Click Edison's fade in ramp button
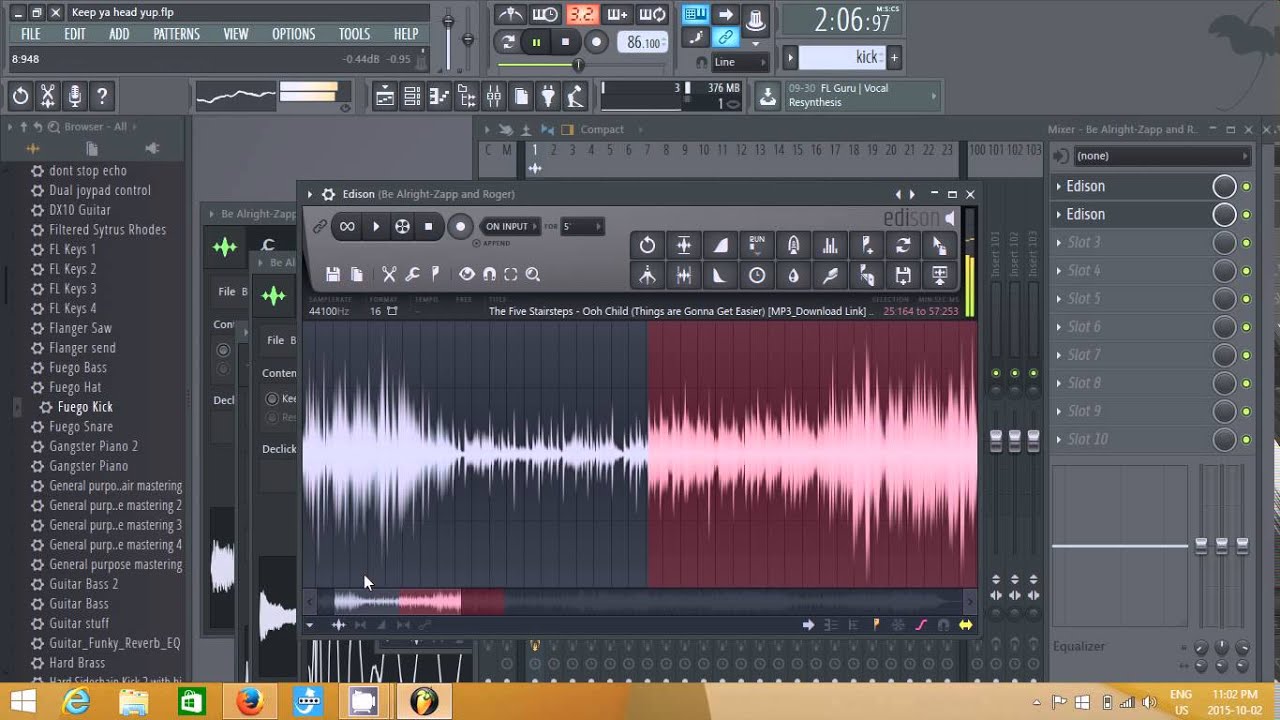This screenshot has height=720, width=1280. click(720, 245)
